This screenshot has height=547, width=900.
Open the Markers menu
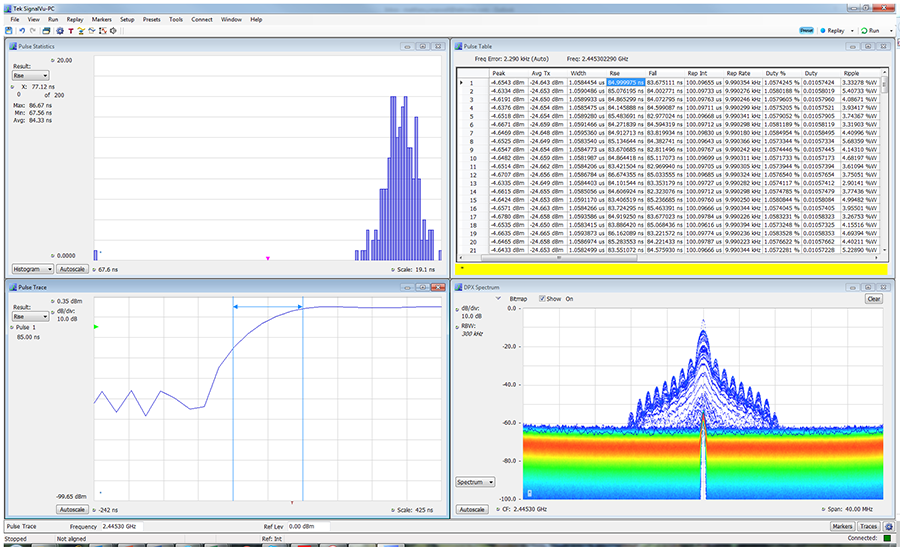pyautogui.click(x=101, y=19)
